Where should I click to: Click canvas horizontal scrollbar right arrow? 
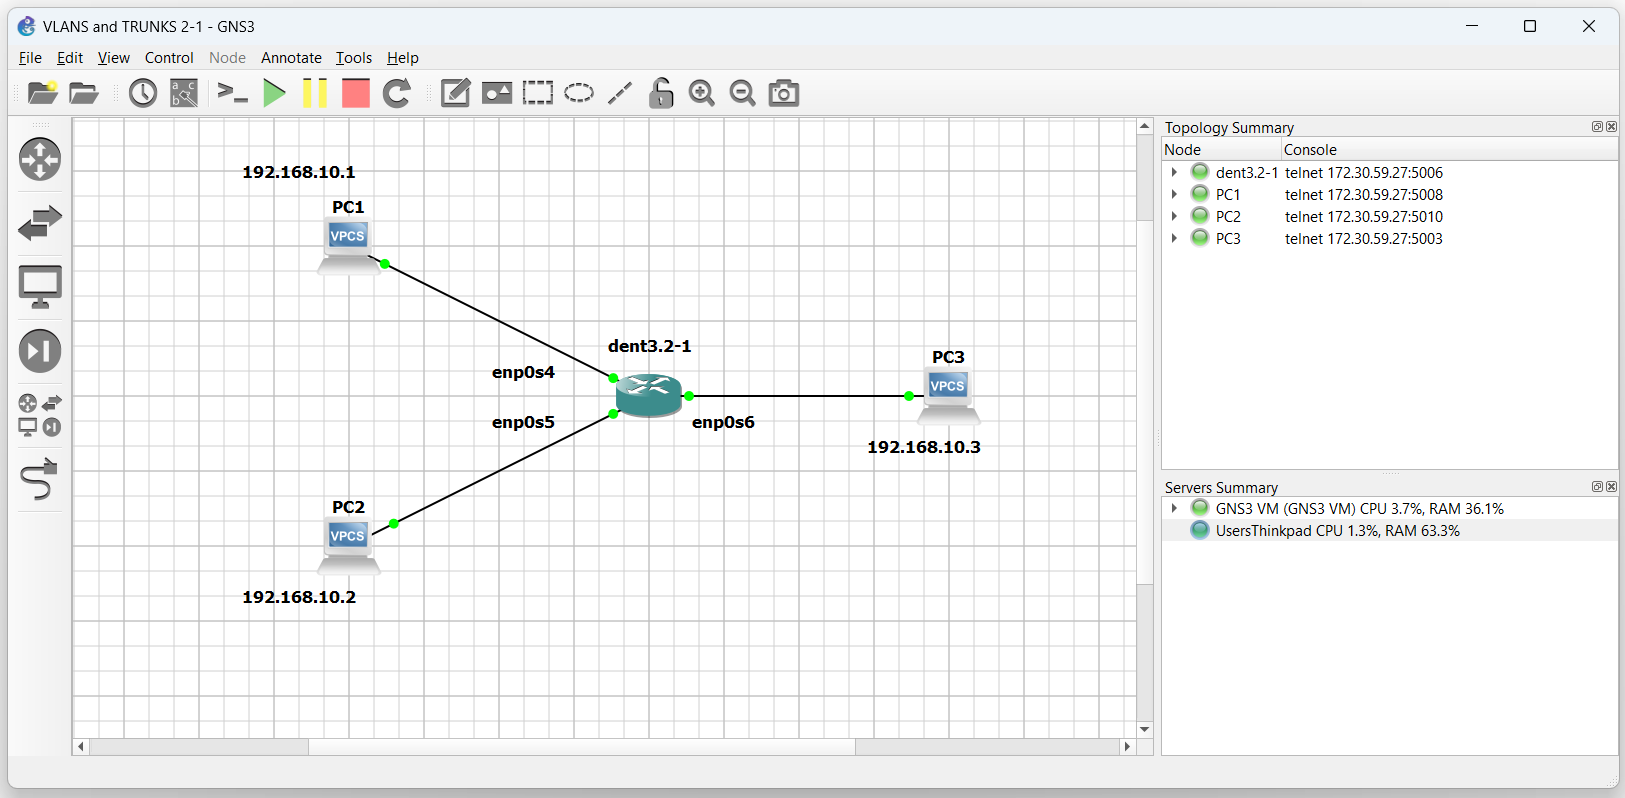pos(1128,747)
